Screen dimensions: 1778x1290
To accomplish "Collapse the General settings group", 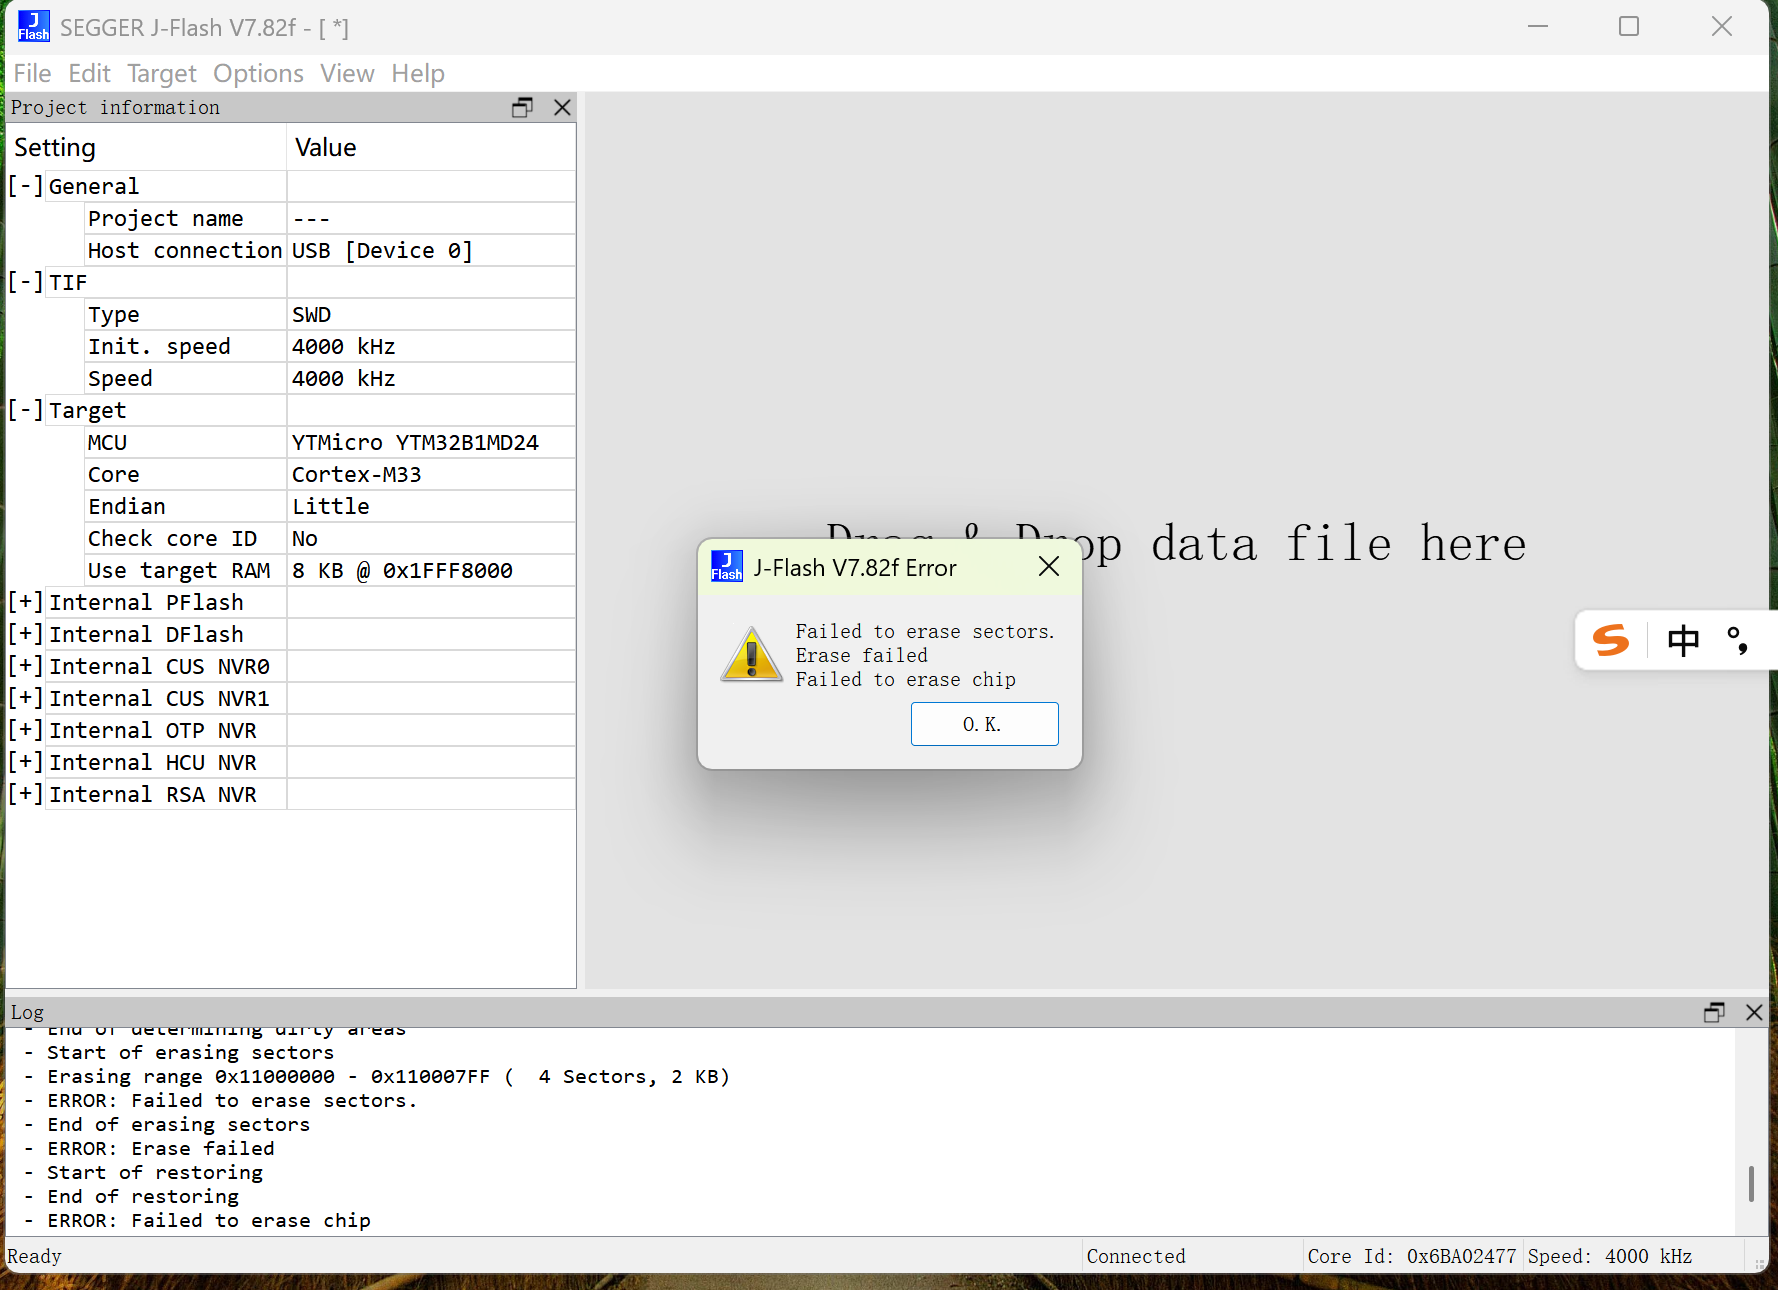I will [26, 186].
